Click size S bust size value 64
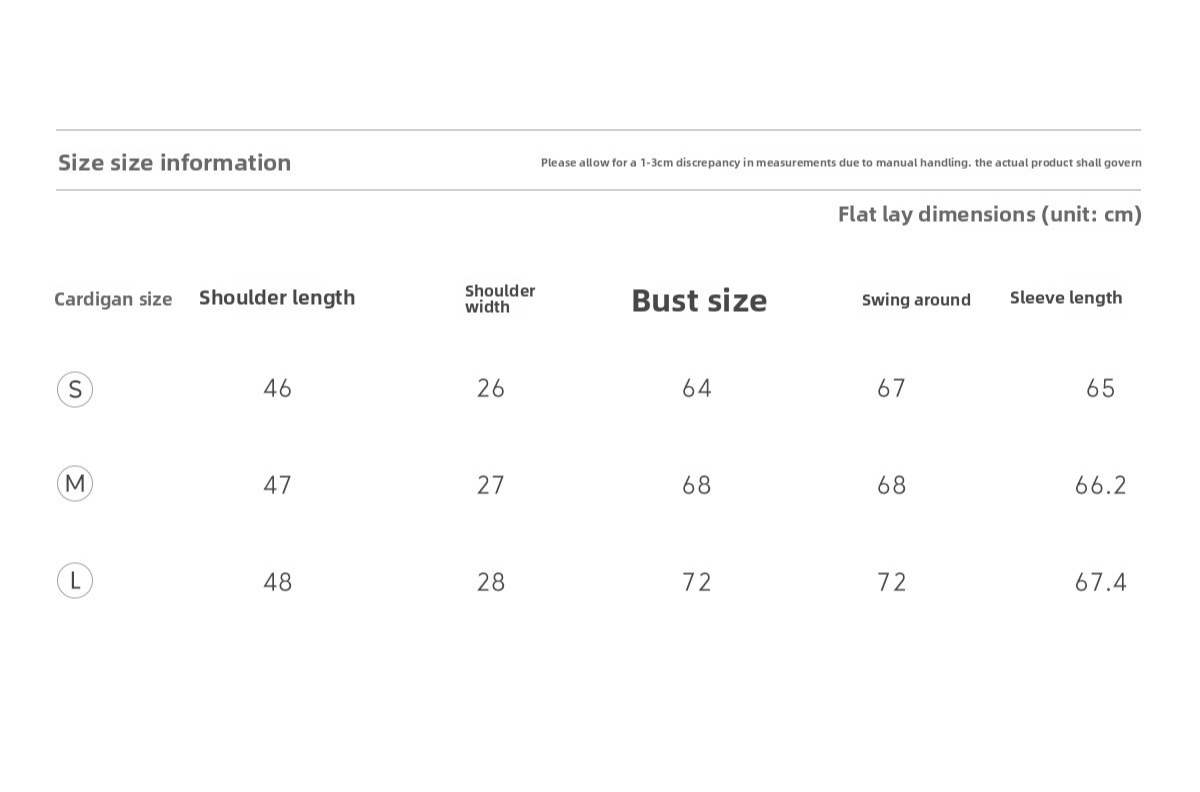 click(697, 388)
